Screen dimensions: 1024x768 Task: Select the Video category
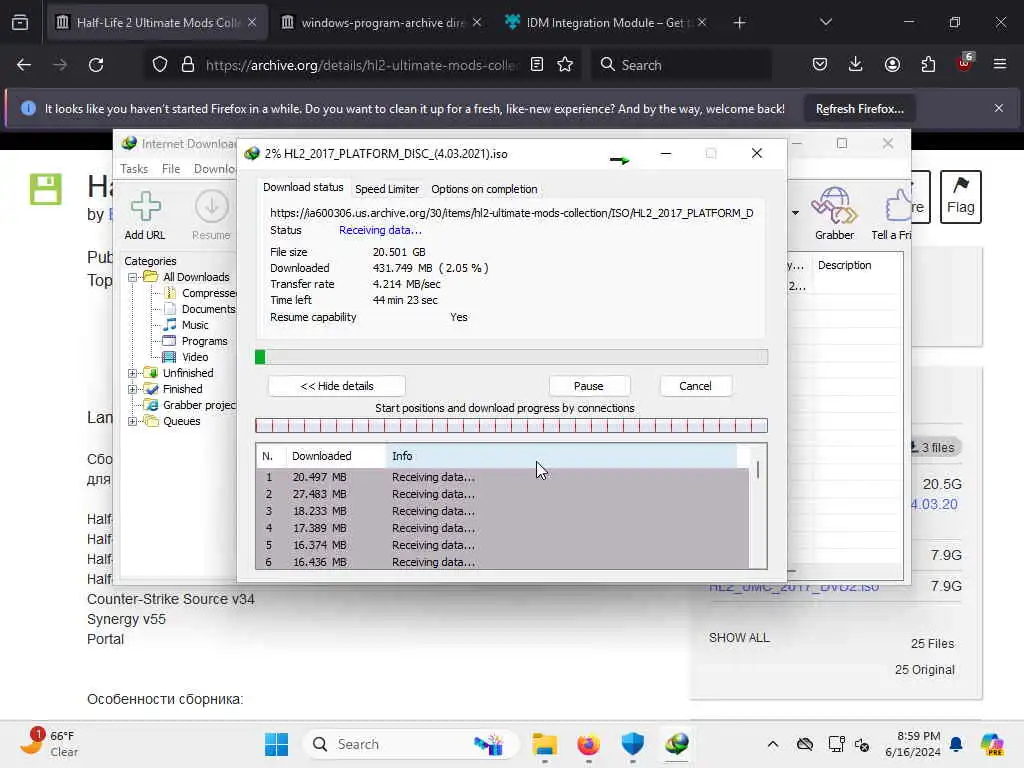point(187,357)
